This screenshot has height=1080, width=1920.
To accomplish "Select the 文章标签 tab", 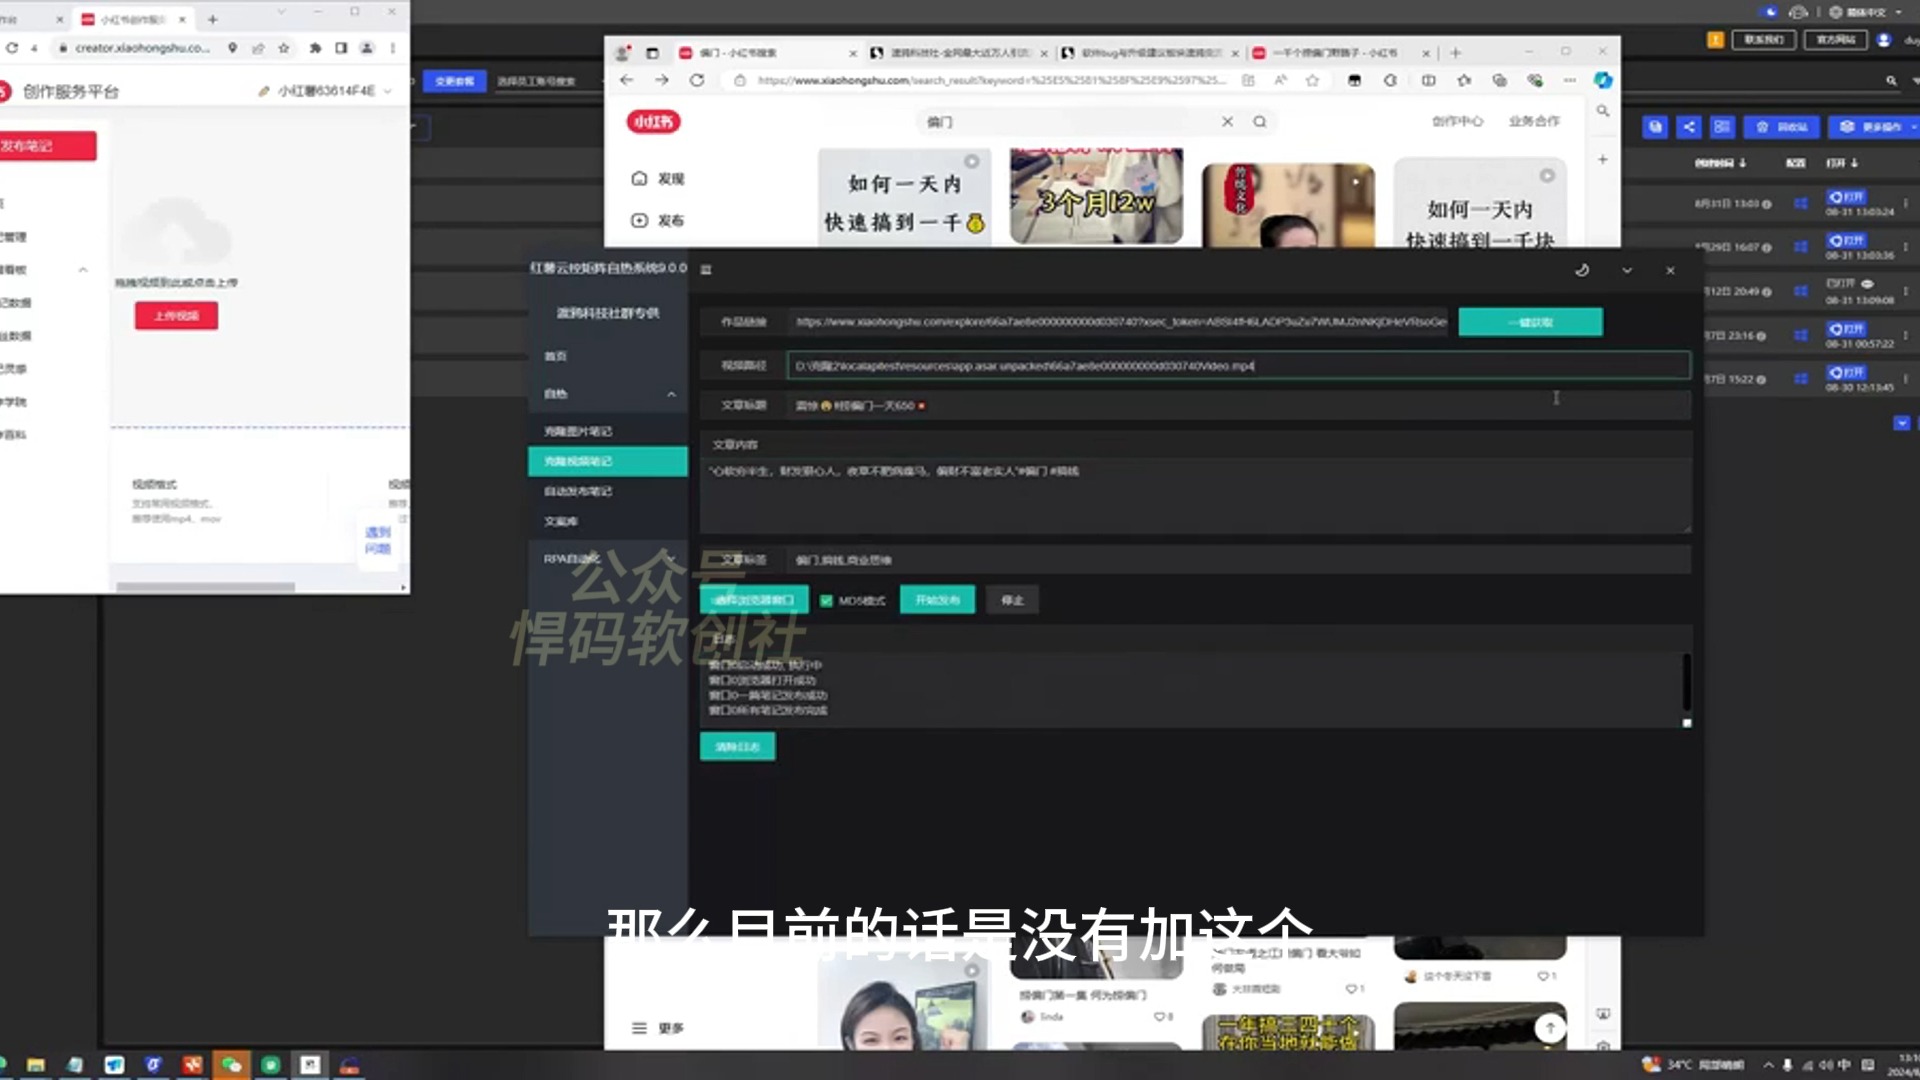I will [x=741, y=558].
